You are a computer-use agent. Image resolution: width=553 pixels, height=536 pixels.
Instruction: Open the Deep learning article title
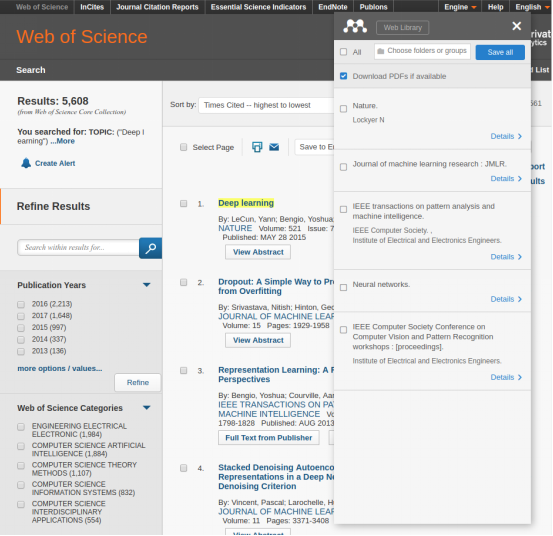coord(246,203)
